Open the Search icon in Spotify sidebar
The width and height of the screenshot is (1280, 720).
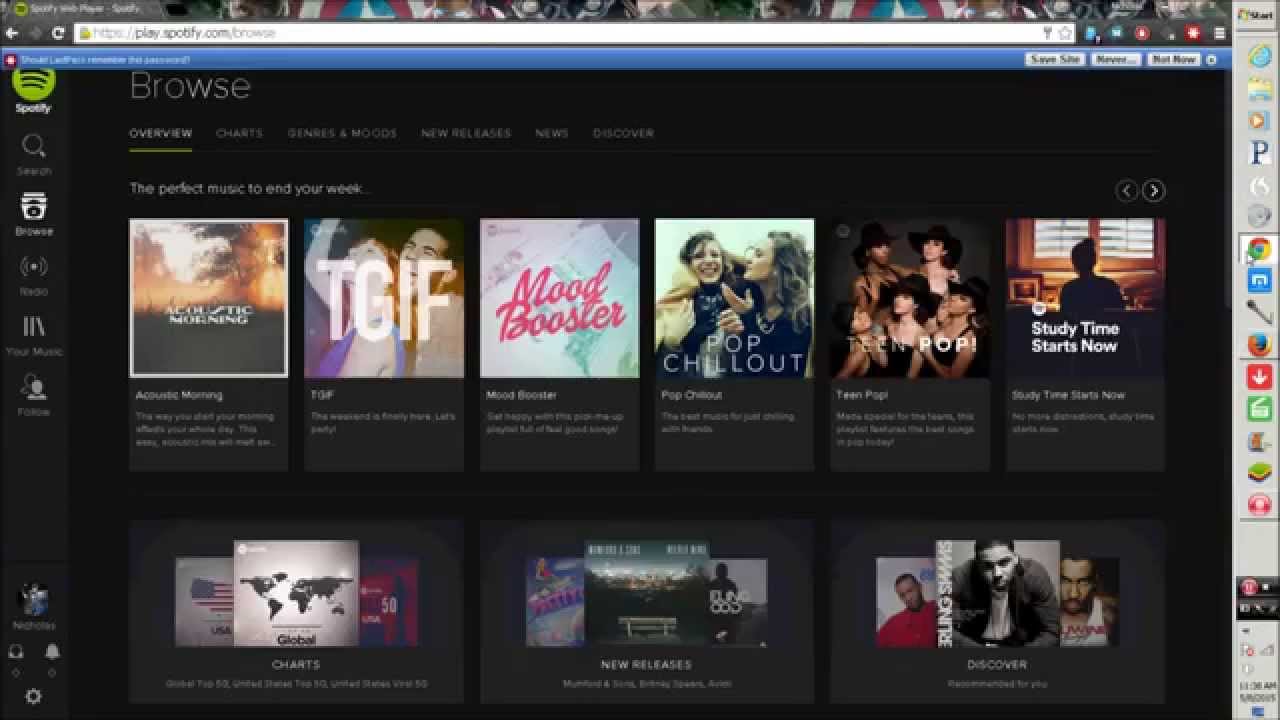coord(33,147)
